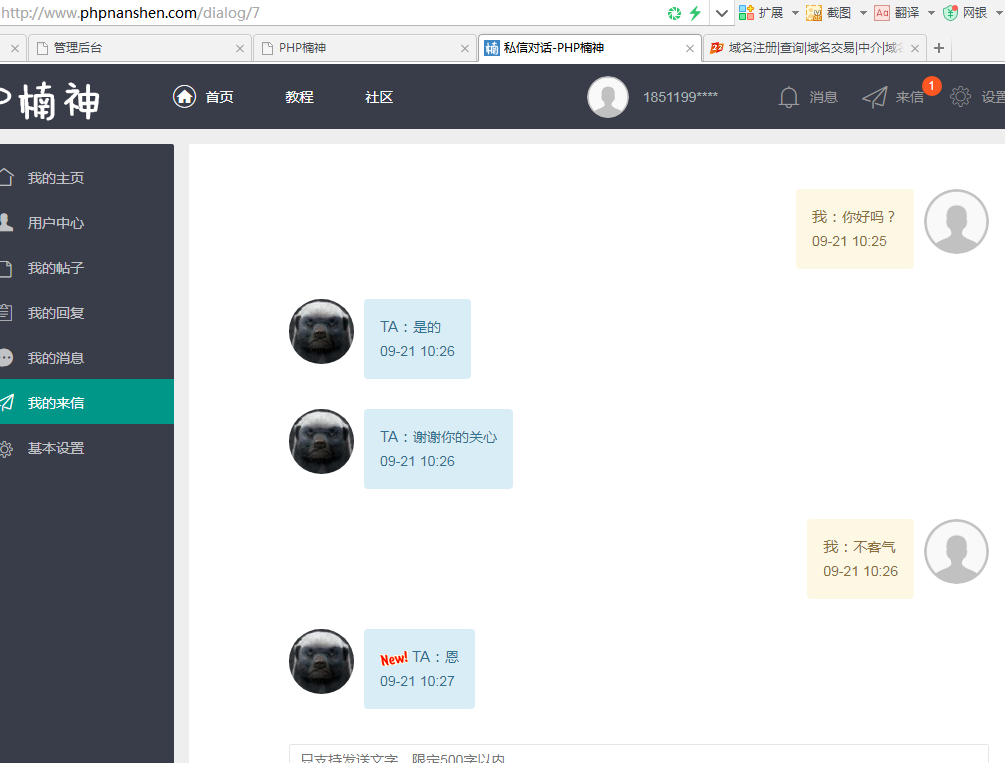Screen dimensions: 1005x763
Task: Click the home icon beside 首页
Action: pos(185,97)
